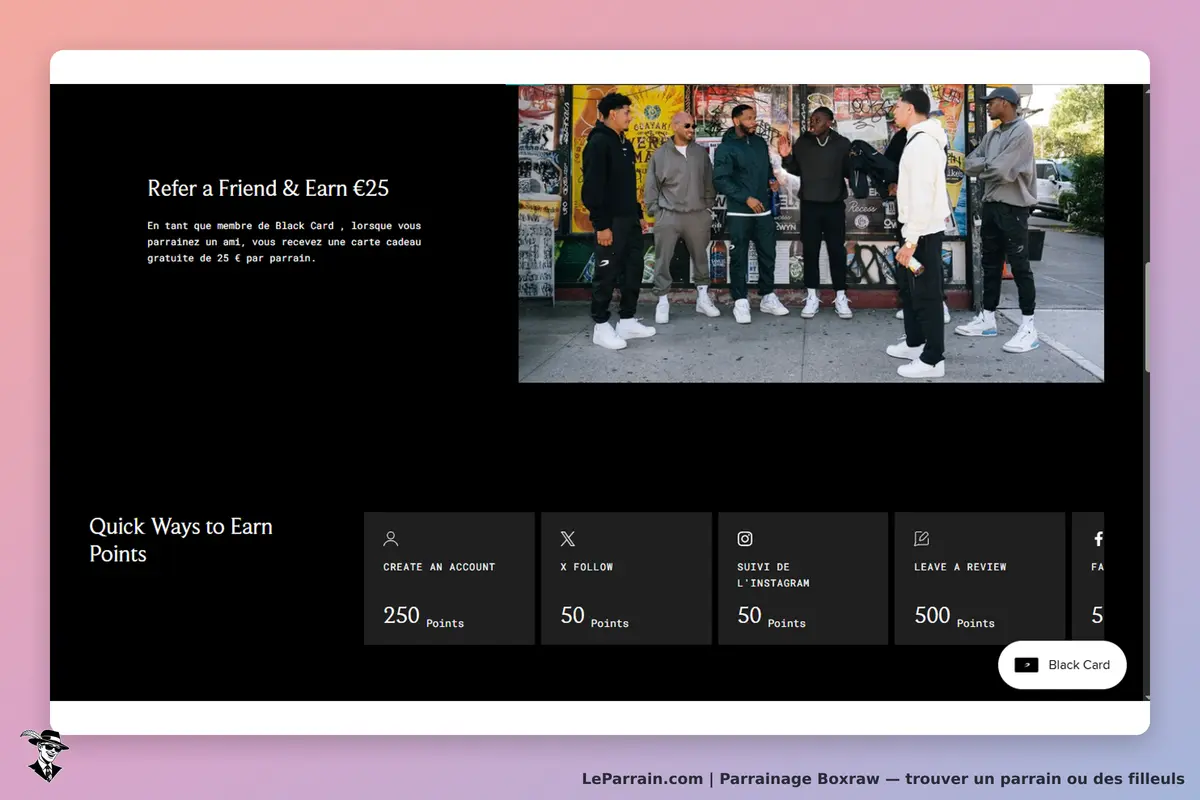Click the '500 Points' value
The height and width of the screenshot is (800, 1200).
click(x=955, y=616)
